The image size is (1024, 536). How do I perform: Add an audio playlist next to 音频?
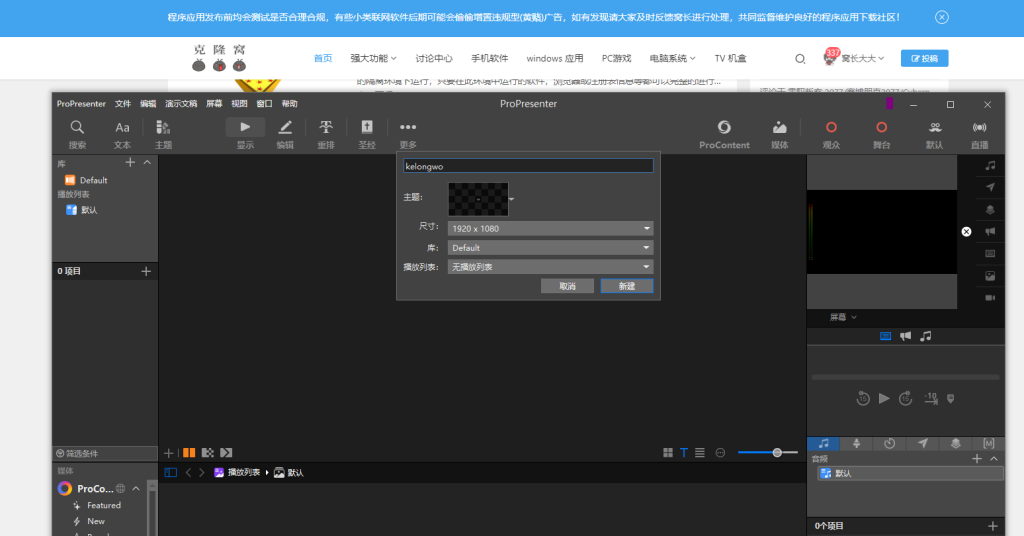click(x=977, y=459)
